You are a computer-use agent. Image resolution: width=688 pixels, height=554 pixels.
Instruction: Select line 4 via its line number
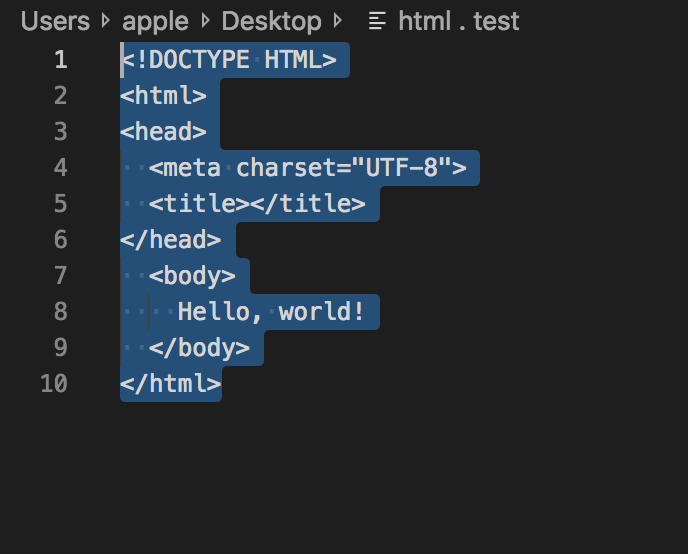(x=61, y=168)
